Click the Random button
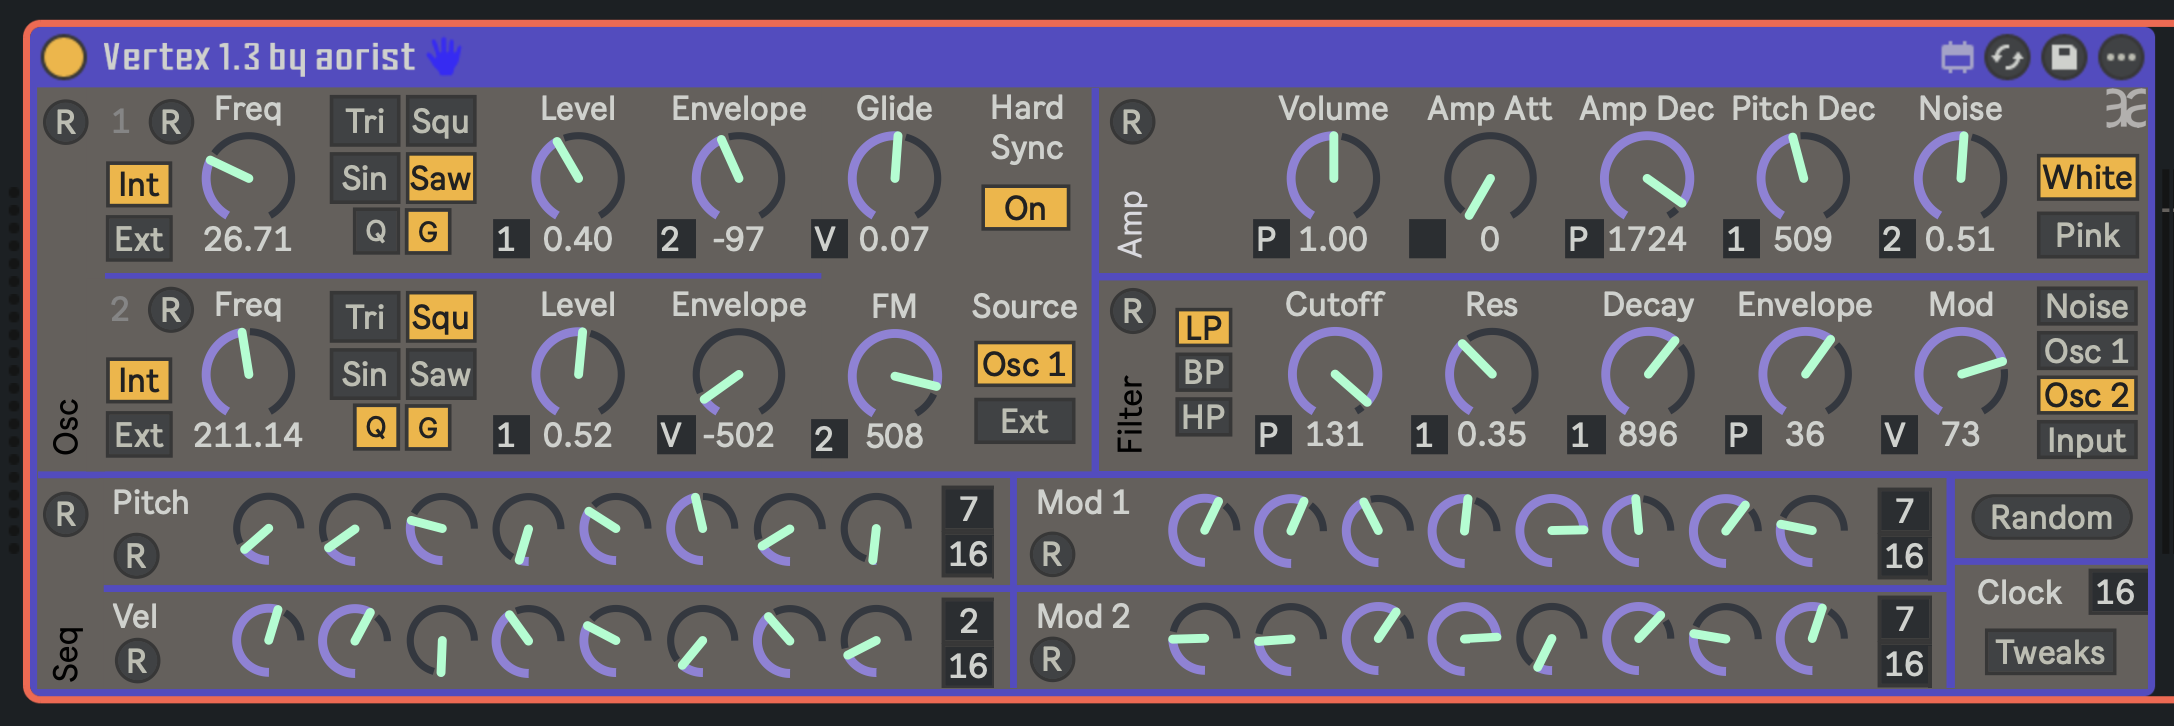 click(x=2051, y=517)
